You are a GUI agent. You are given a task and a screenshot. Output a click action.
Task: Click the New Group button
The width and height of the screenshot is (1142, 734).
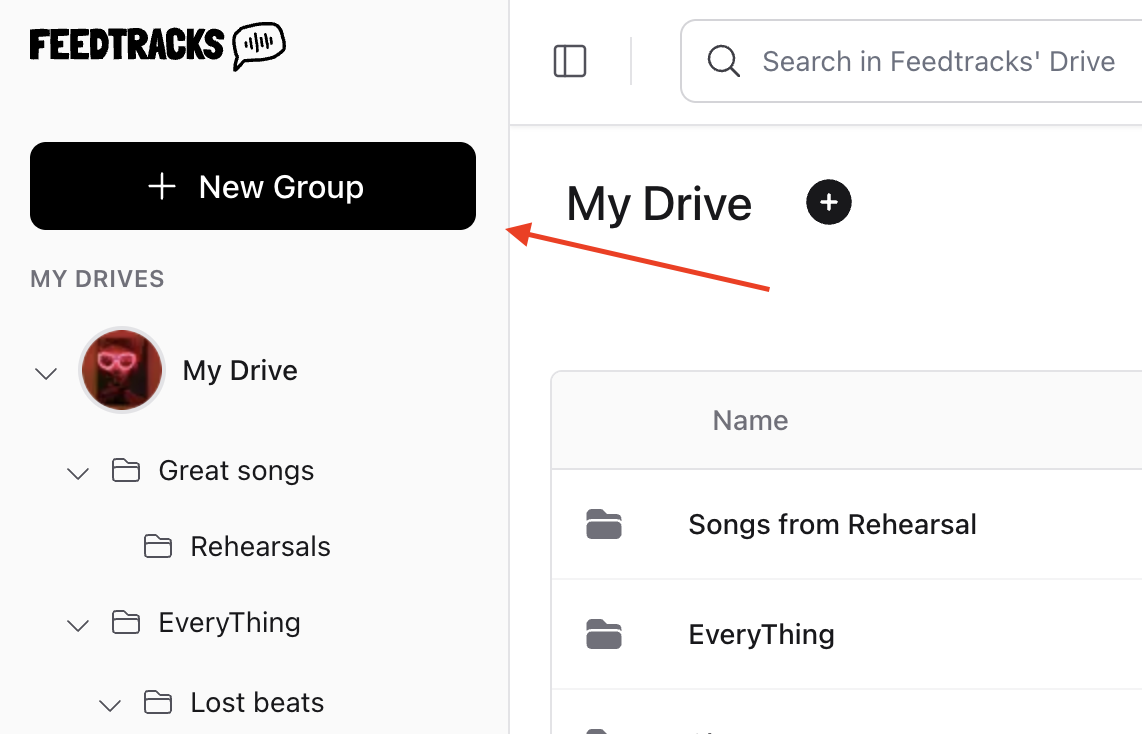(x=253, y=186)
